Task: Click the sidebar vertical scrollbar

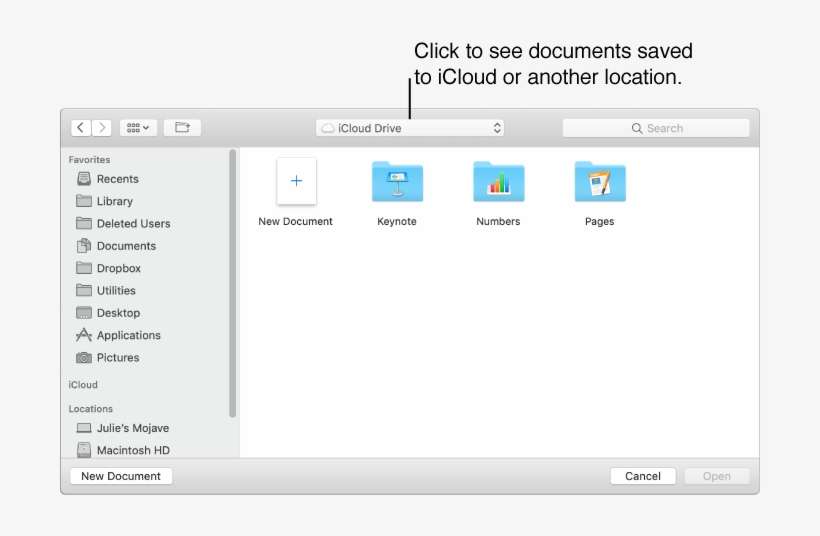Action: (233, 283)
